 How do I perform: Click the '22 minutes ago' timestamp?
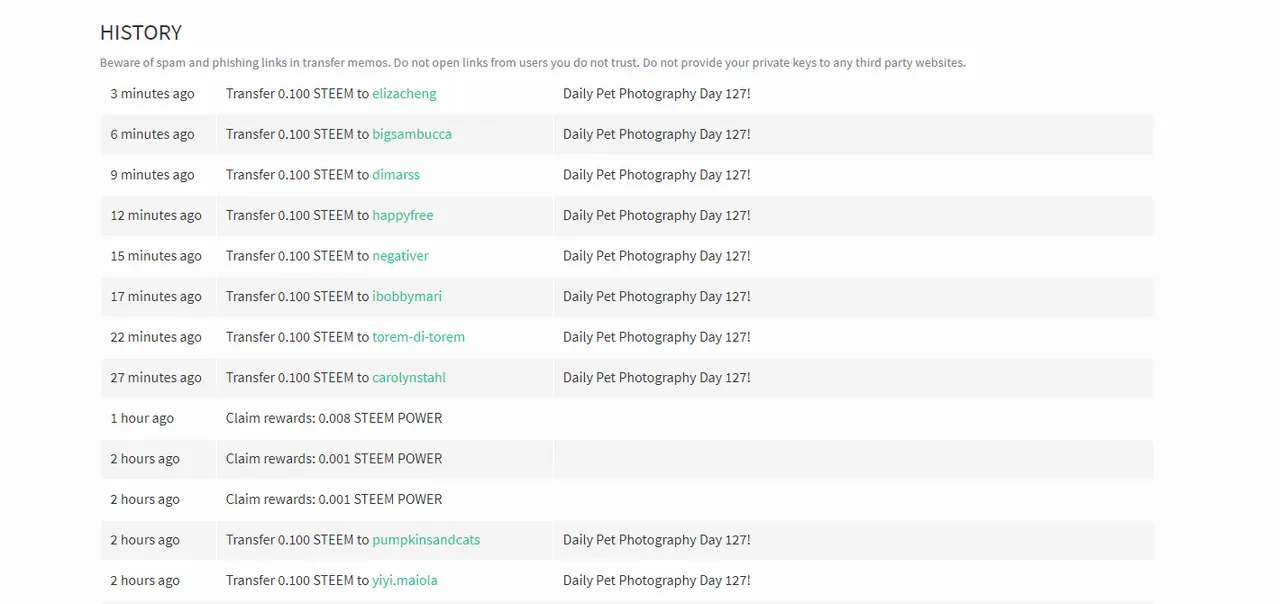tap(156, 337)
